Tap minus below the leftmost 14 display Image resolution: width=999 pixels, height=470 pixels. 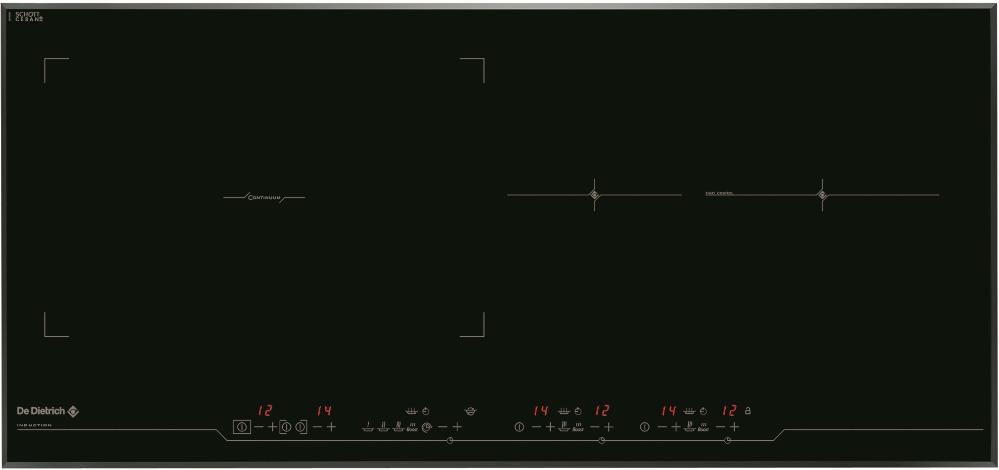click(x=317, y=427)
